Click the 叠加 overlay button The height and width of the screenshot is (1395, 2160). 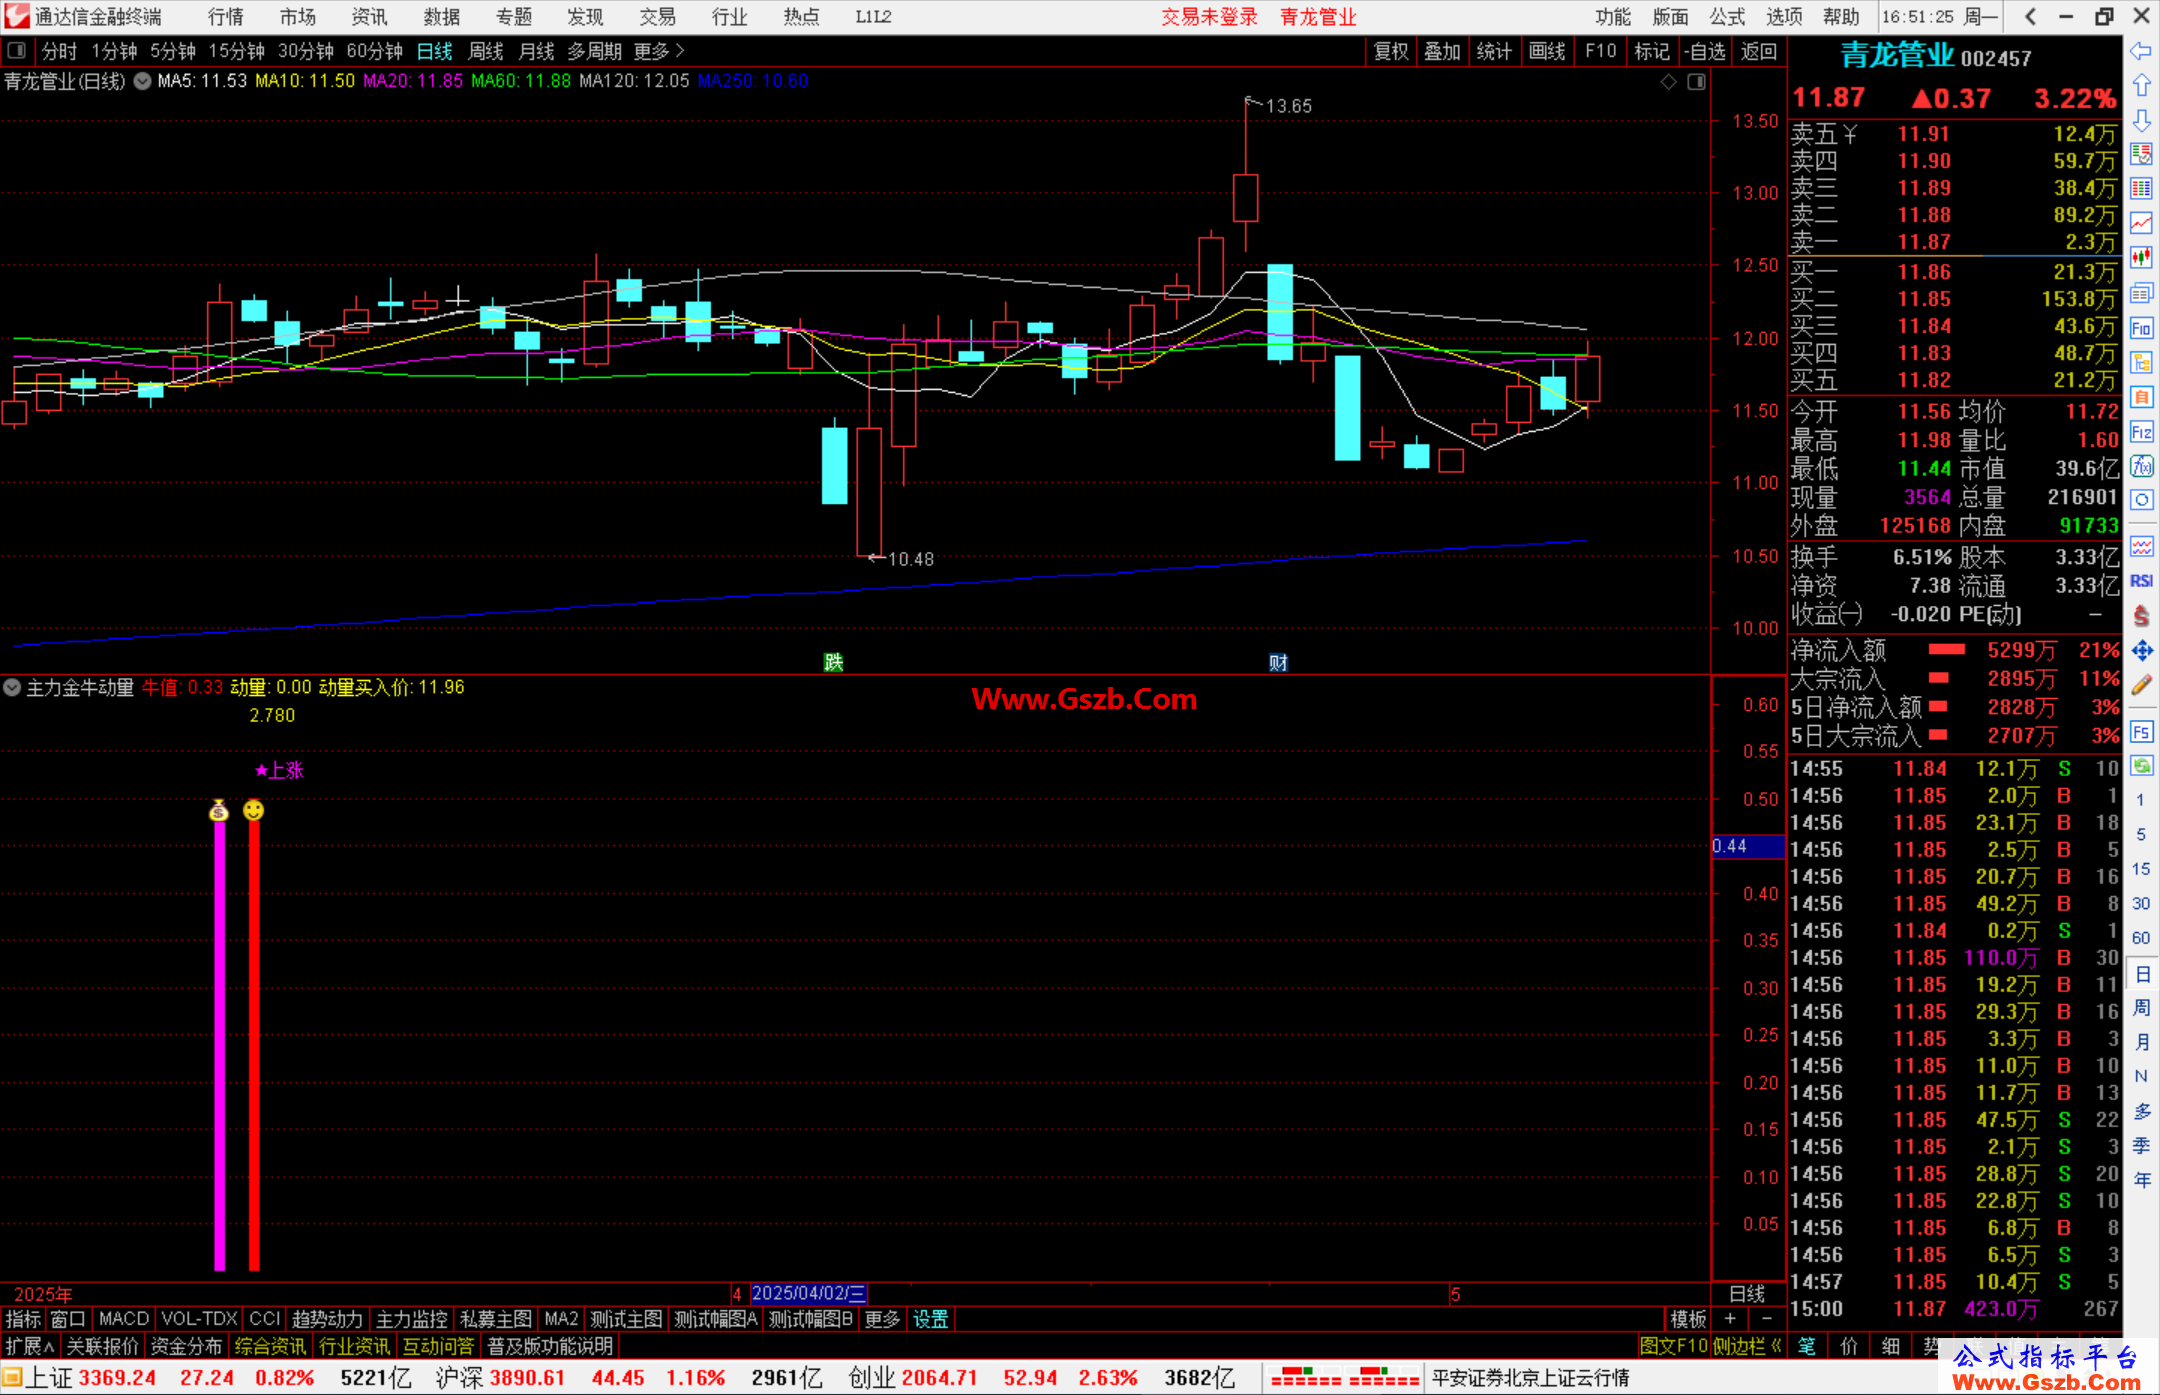click(x=1443, y=51)
